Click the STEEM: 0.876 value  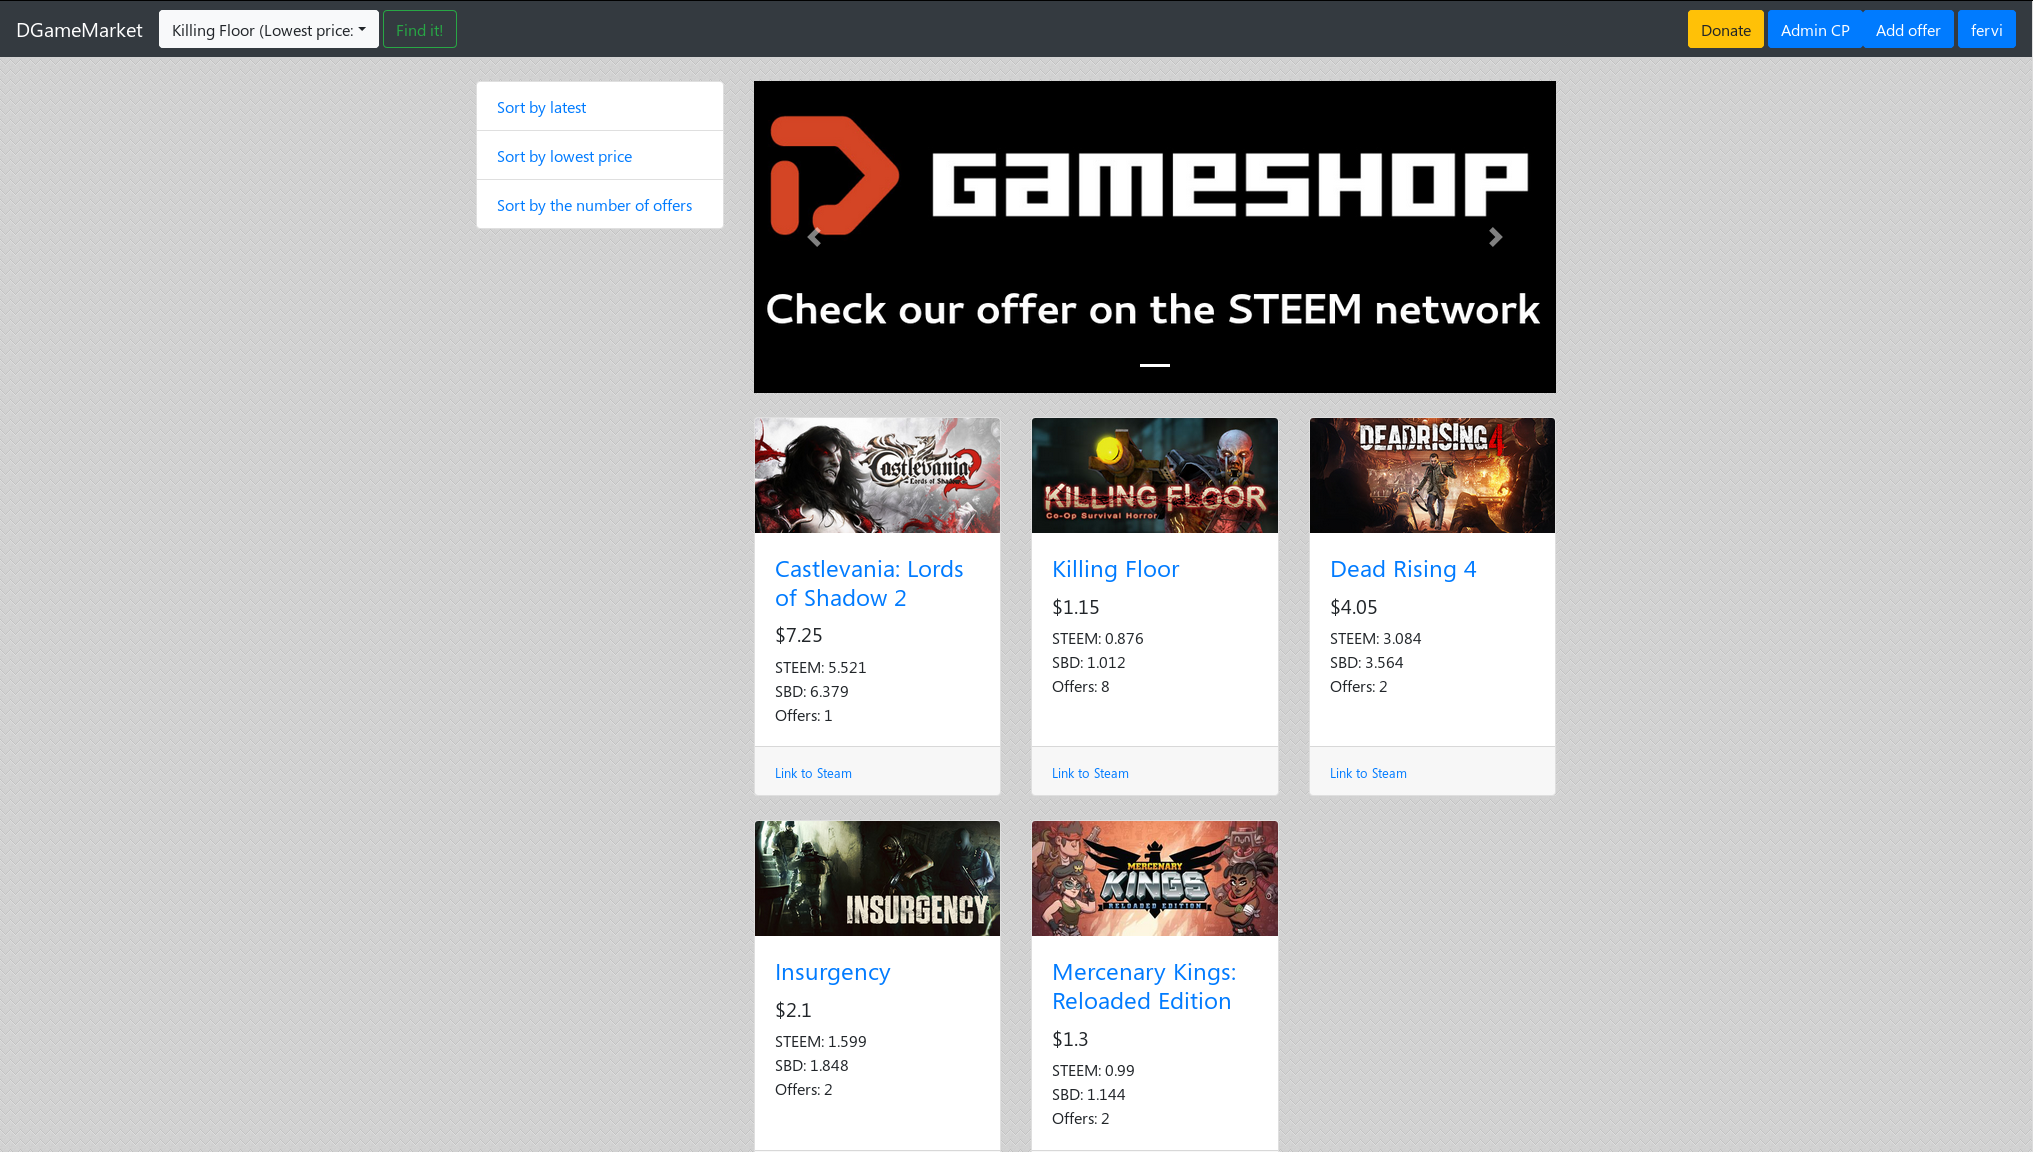point(1097,638)
